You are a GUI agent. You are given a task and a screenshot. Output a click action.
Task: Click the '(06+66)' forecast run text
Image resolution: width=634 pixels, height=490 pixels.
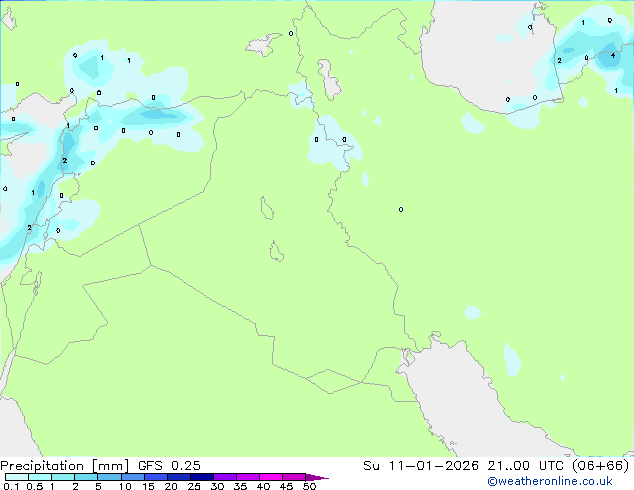point(601,466)
